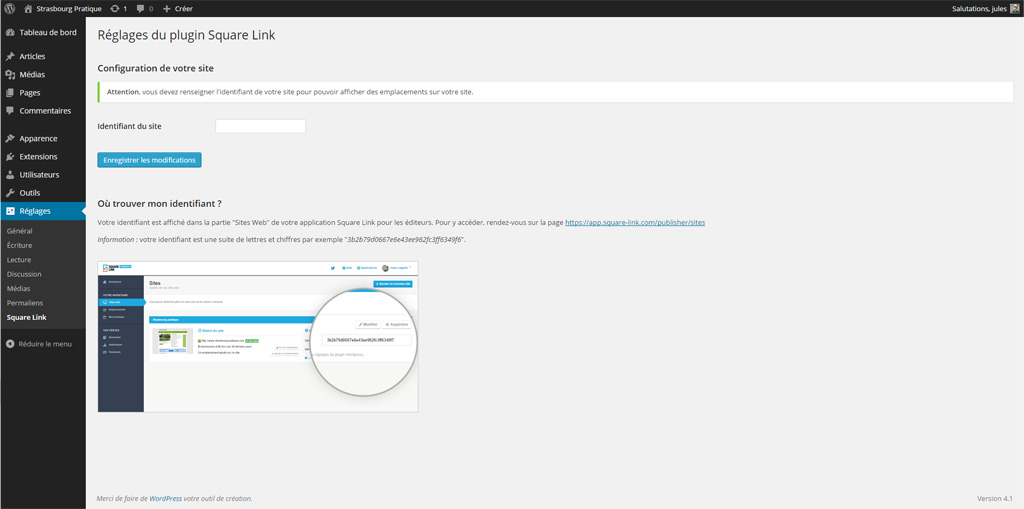Open Écriture settings submenu
Viewport: 1024px width, 509px height.
pyautogui.click(x=20, y=246)
